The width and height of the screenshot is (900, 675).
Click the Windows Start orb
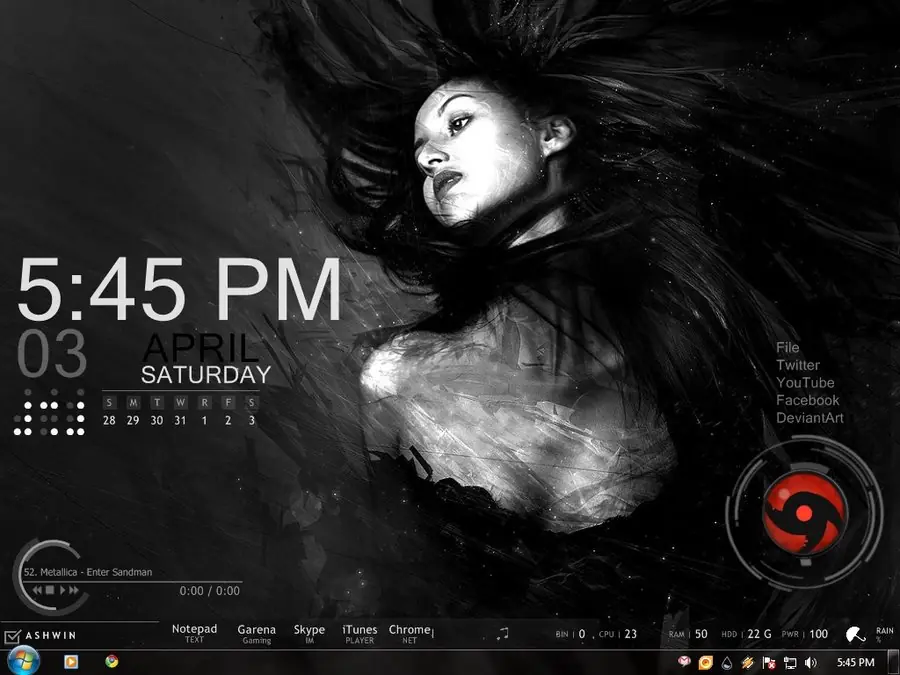(22, 661)
